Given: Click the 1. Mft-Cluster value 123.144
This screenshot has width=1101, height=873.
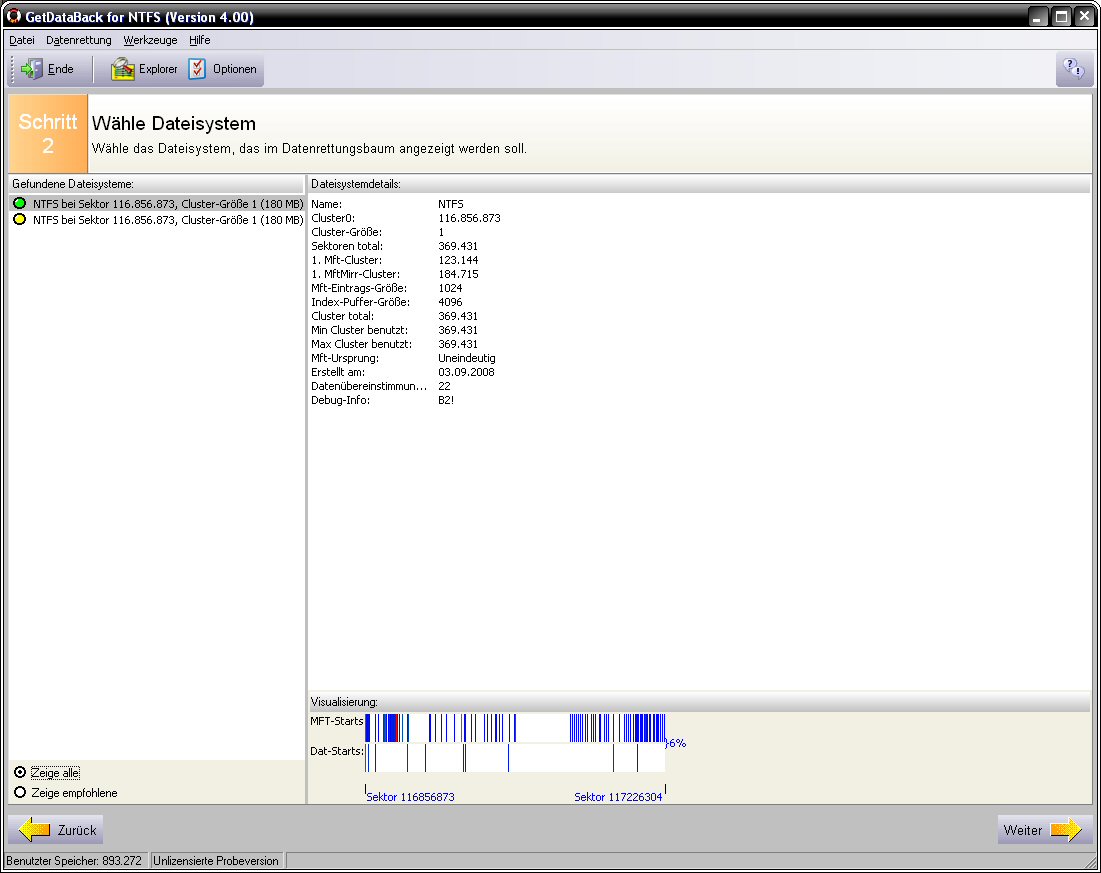Looking at the screenshot, I should (x=458, y=260).
